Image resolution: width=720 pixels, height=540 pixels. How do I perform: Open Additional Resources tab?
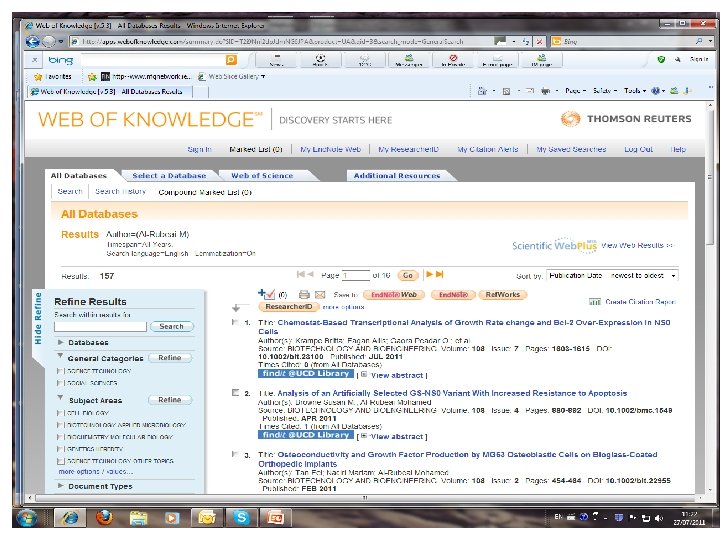coord(397,175)
